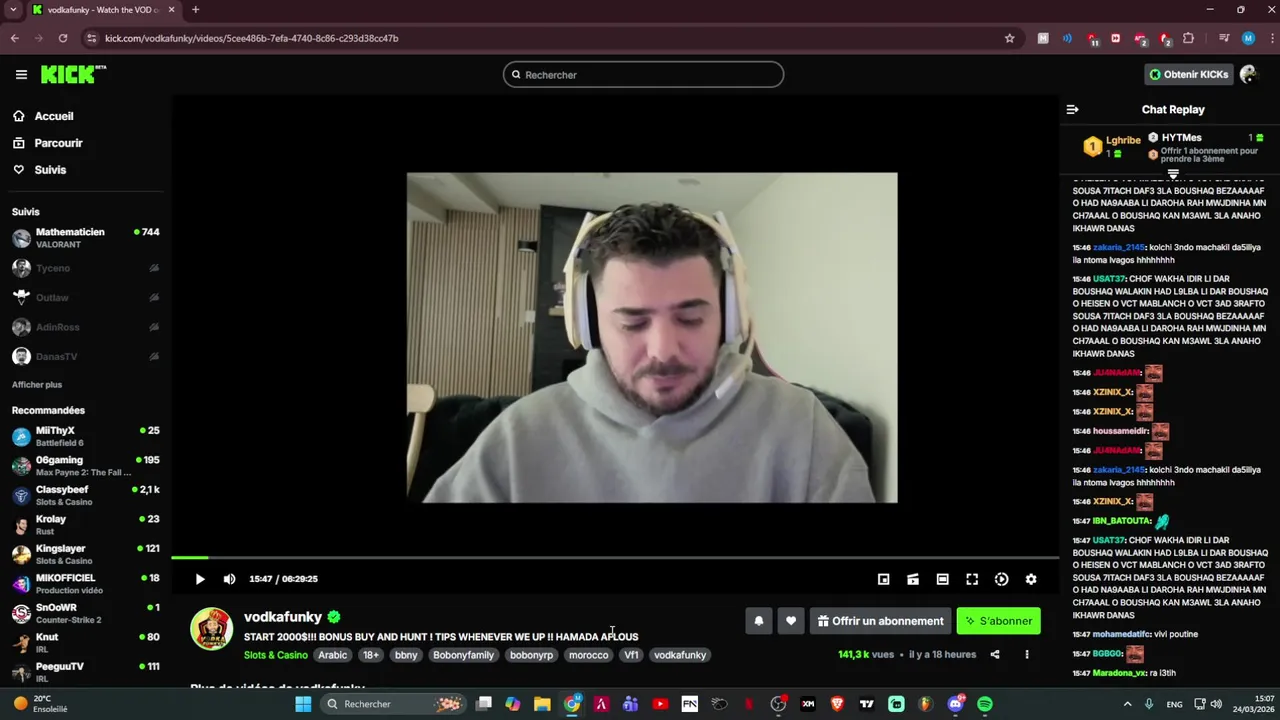Image resolution: width=1280 pixels, height=720 pixels.
Task: Click Offrir un abonnement button
Action: (880, 621)
